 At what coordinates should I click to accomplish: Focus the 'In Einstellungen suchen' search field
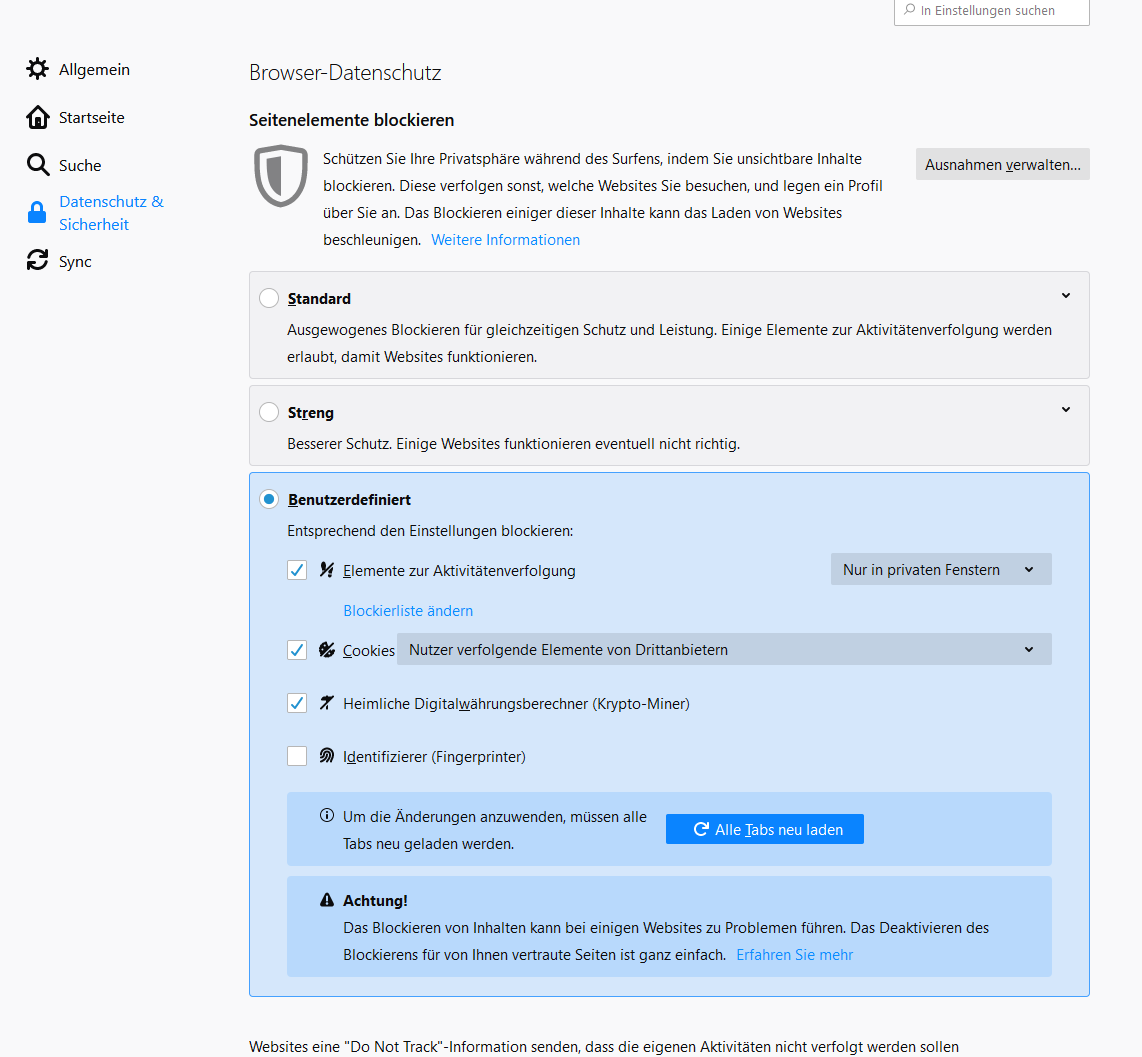(991, 11)
